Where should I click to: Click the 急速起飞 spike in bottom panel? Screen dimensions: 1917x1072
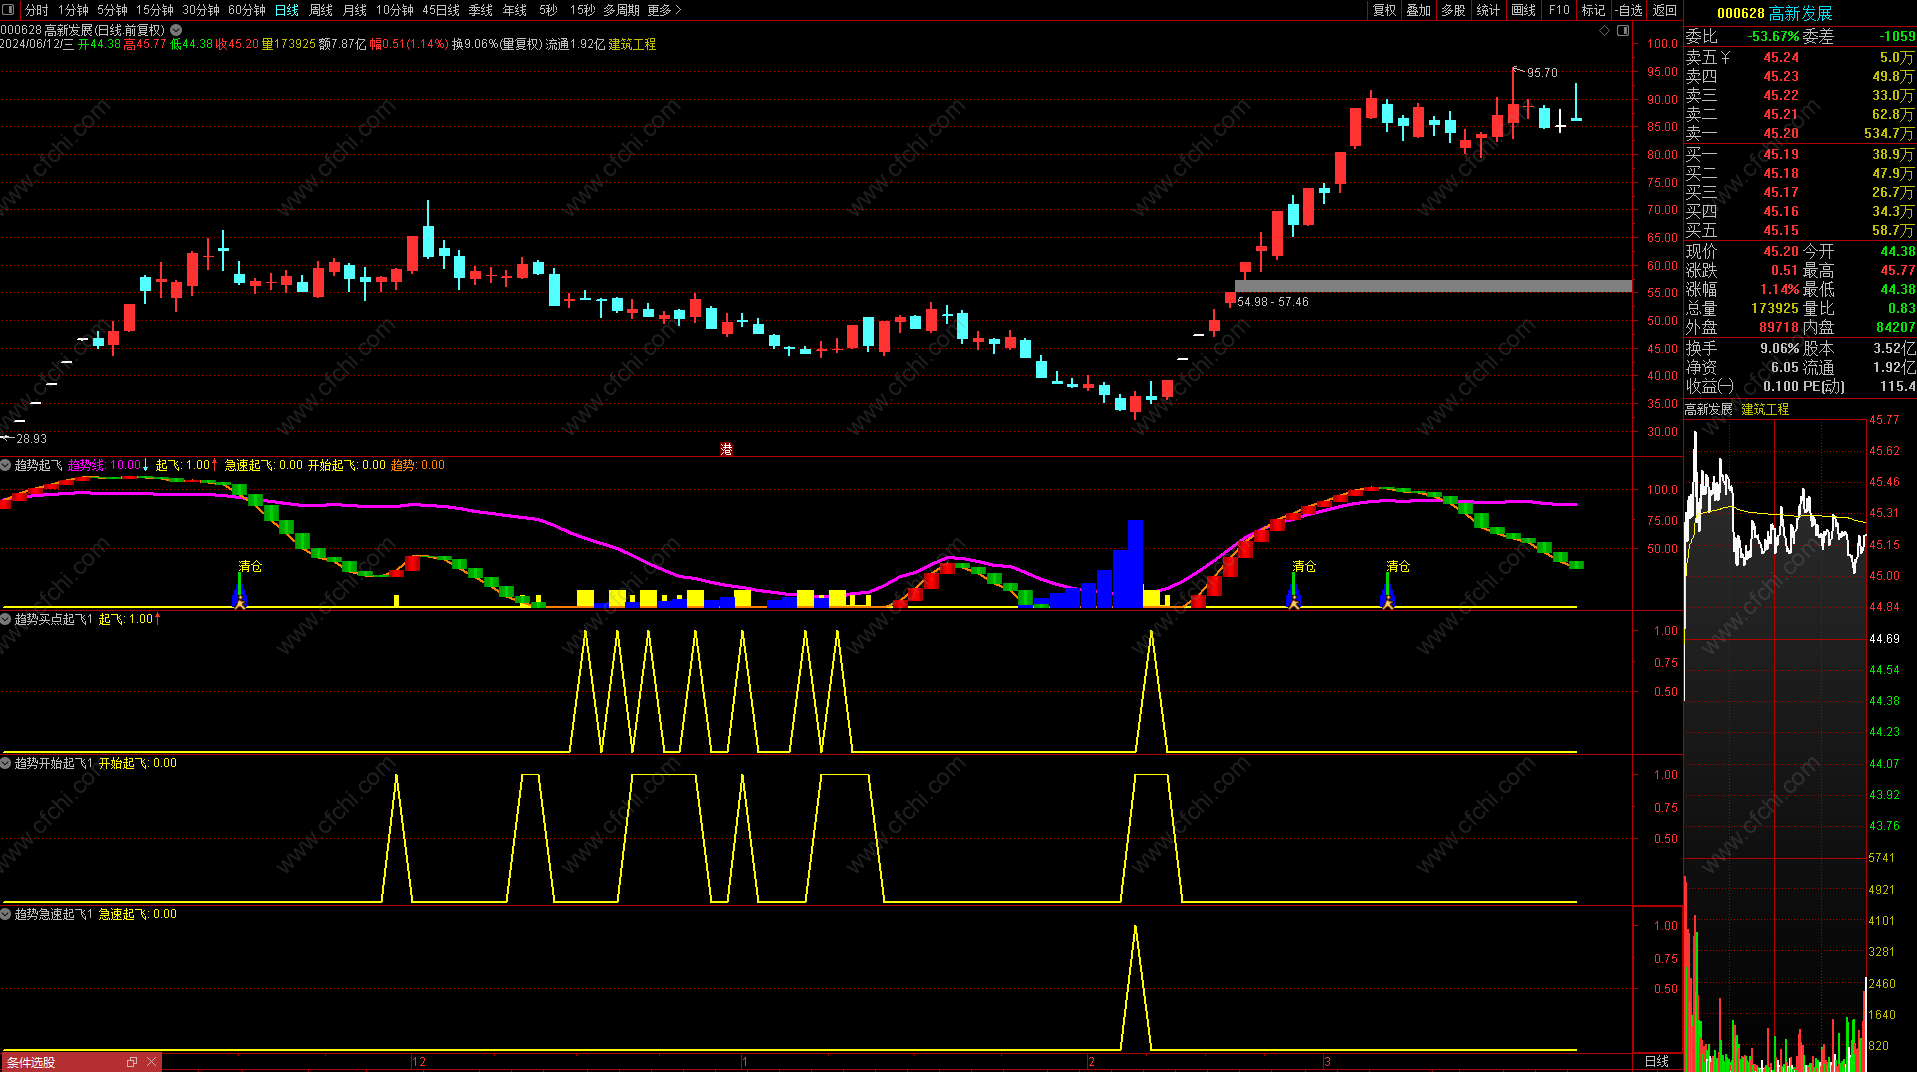coord(1135,988)
